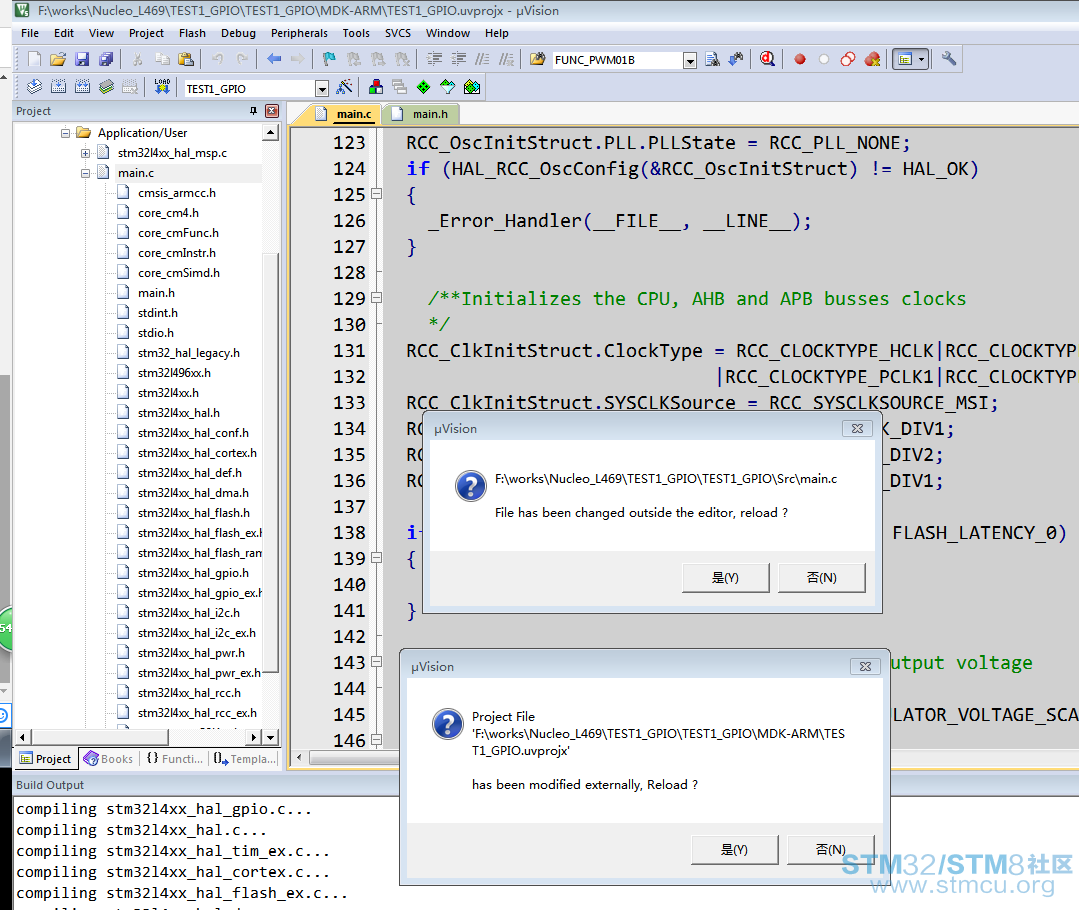Open the Pack Installer icon
1079x910 pixels.
point(472,87)
